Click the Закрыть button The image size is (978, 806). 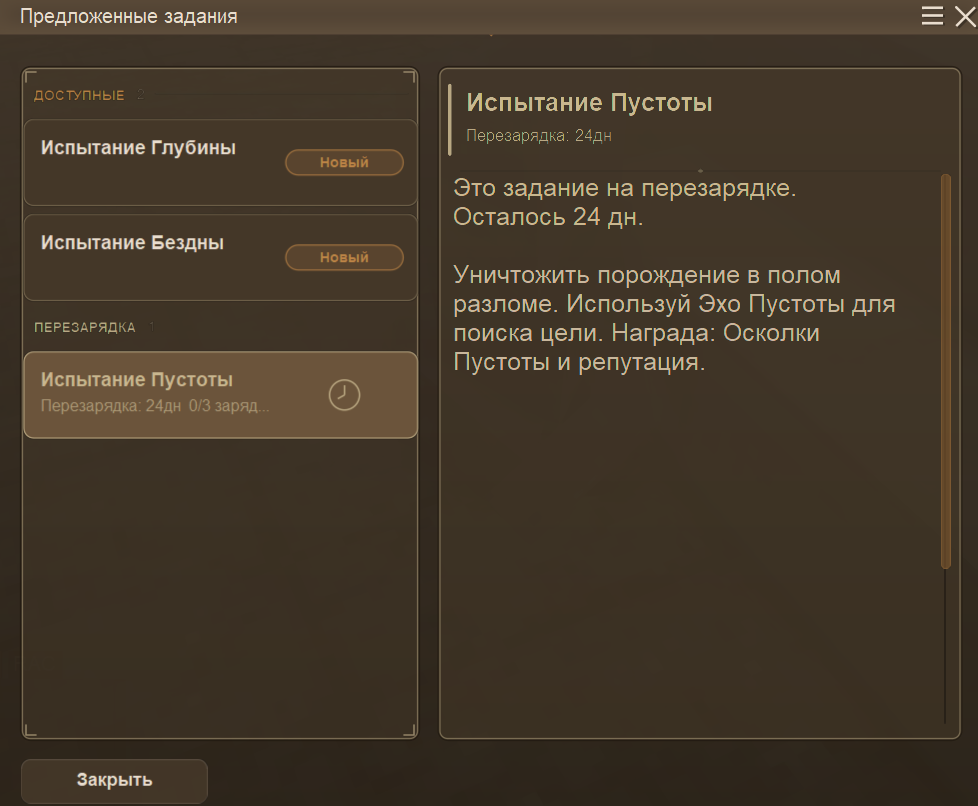[x=114, y=780]
